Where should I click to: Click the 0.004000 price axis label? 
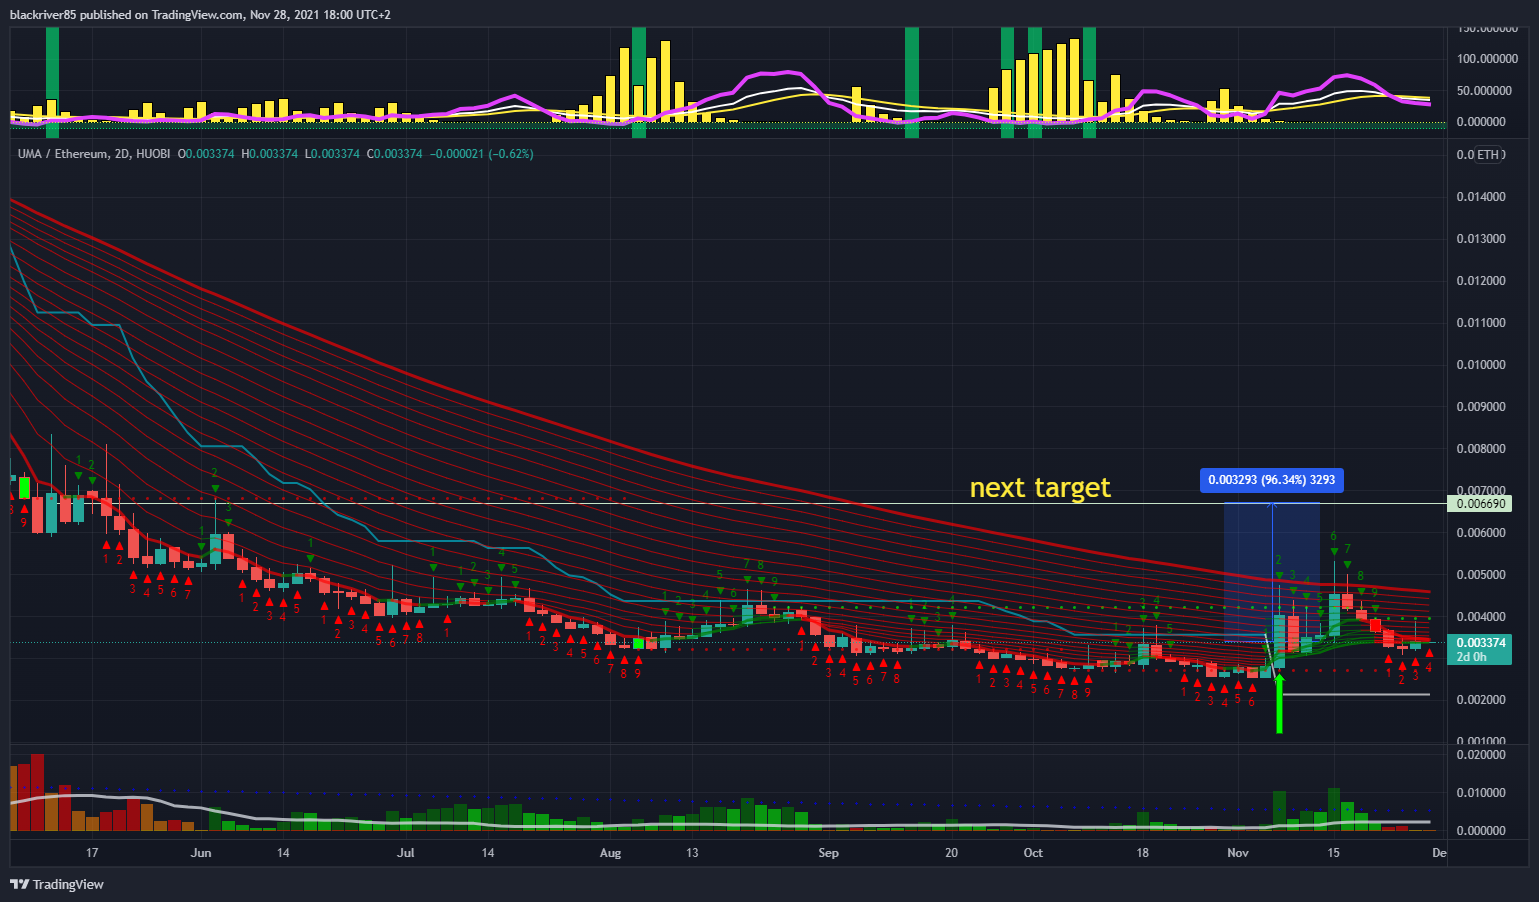pyautogui.click(x=1481, y=617)
